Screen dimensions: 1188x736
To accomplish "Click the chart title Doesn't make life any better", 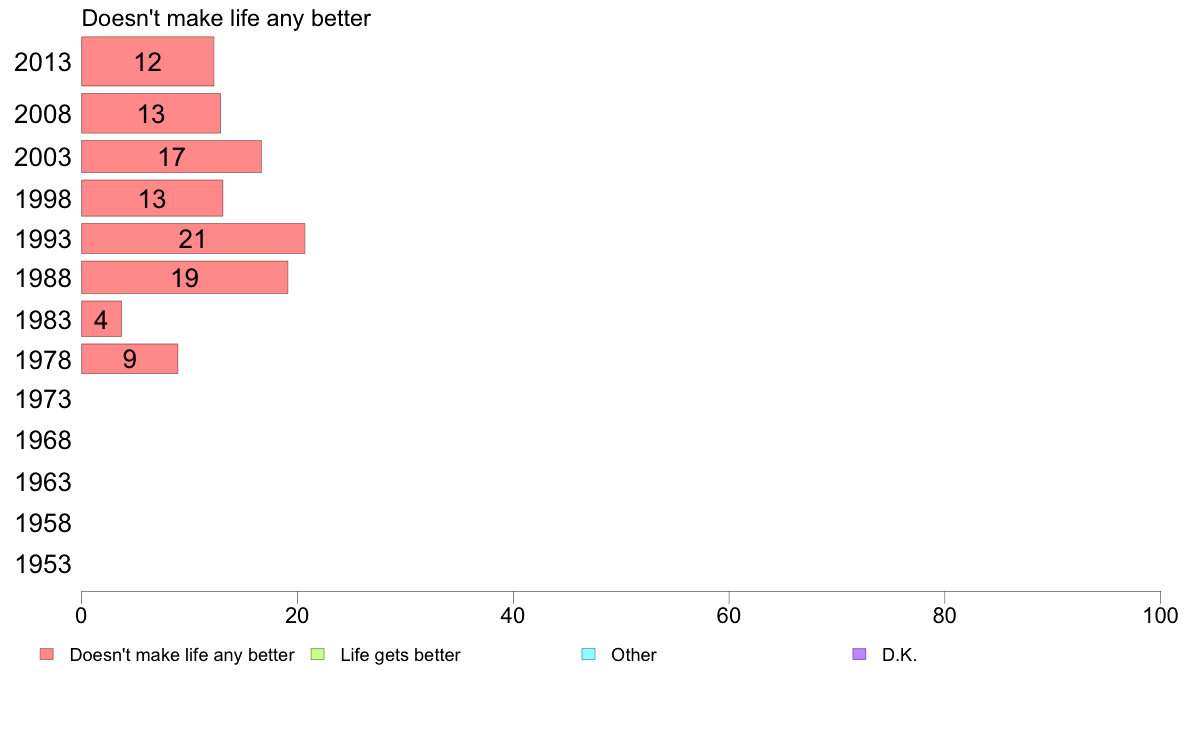I will coord(226,18).
